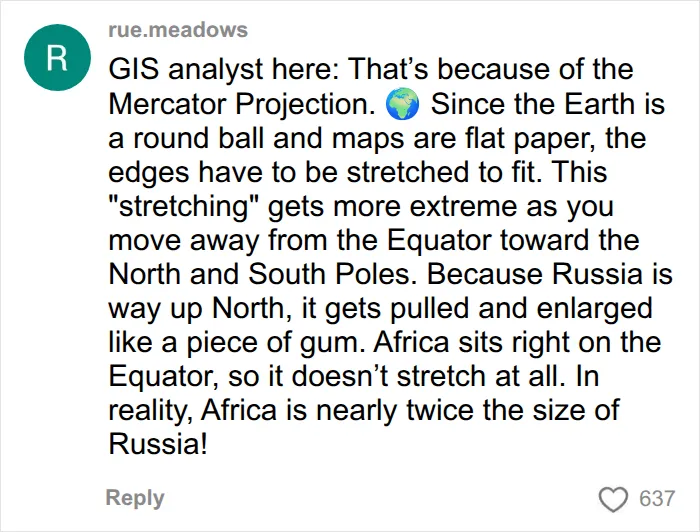Click "Because Russia is" text
The image size is (700, 532).
550,274
